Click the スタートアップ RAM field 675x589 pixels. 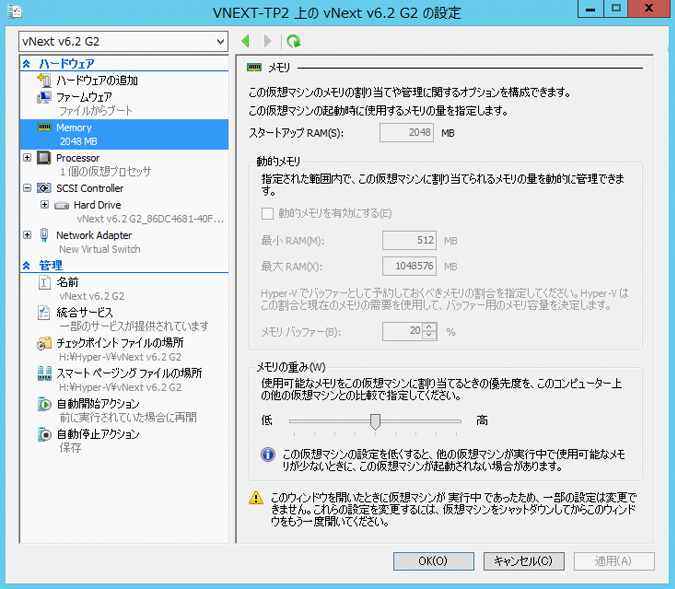[406, 133]
